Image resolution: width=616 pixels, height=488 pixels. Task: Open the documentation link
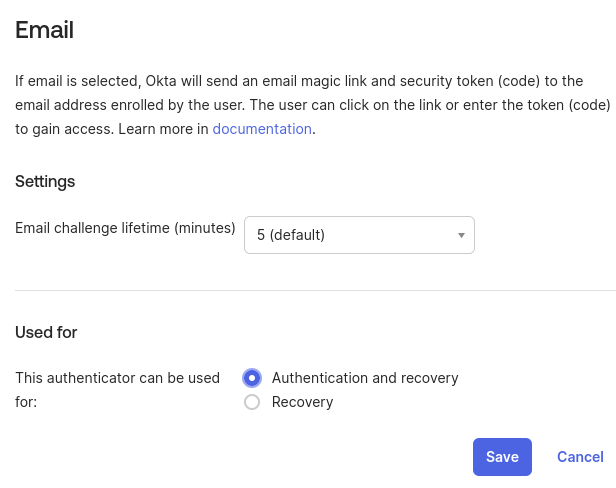pos(262,129)
